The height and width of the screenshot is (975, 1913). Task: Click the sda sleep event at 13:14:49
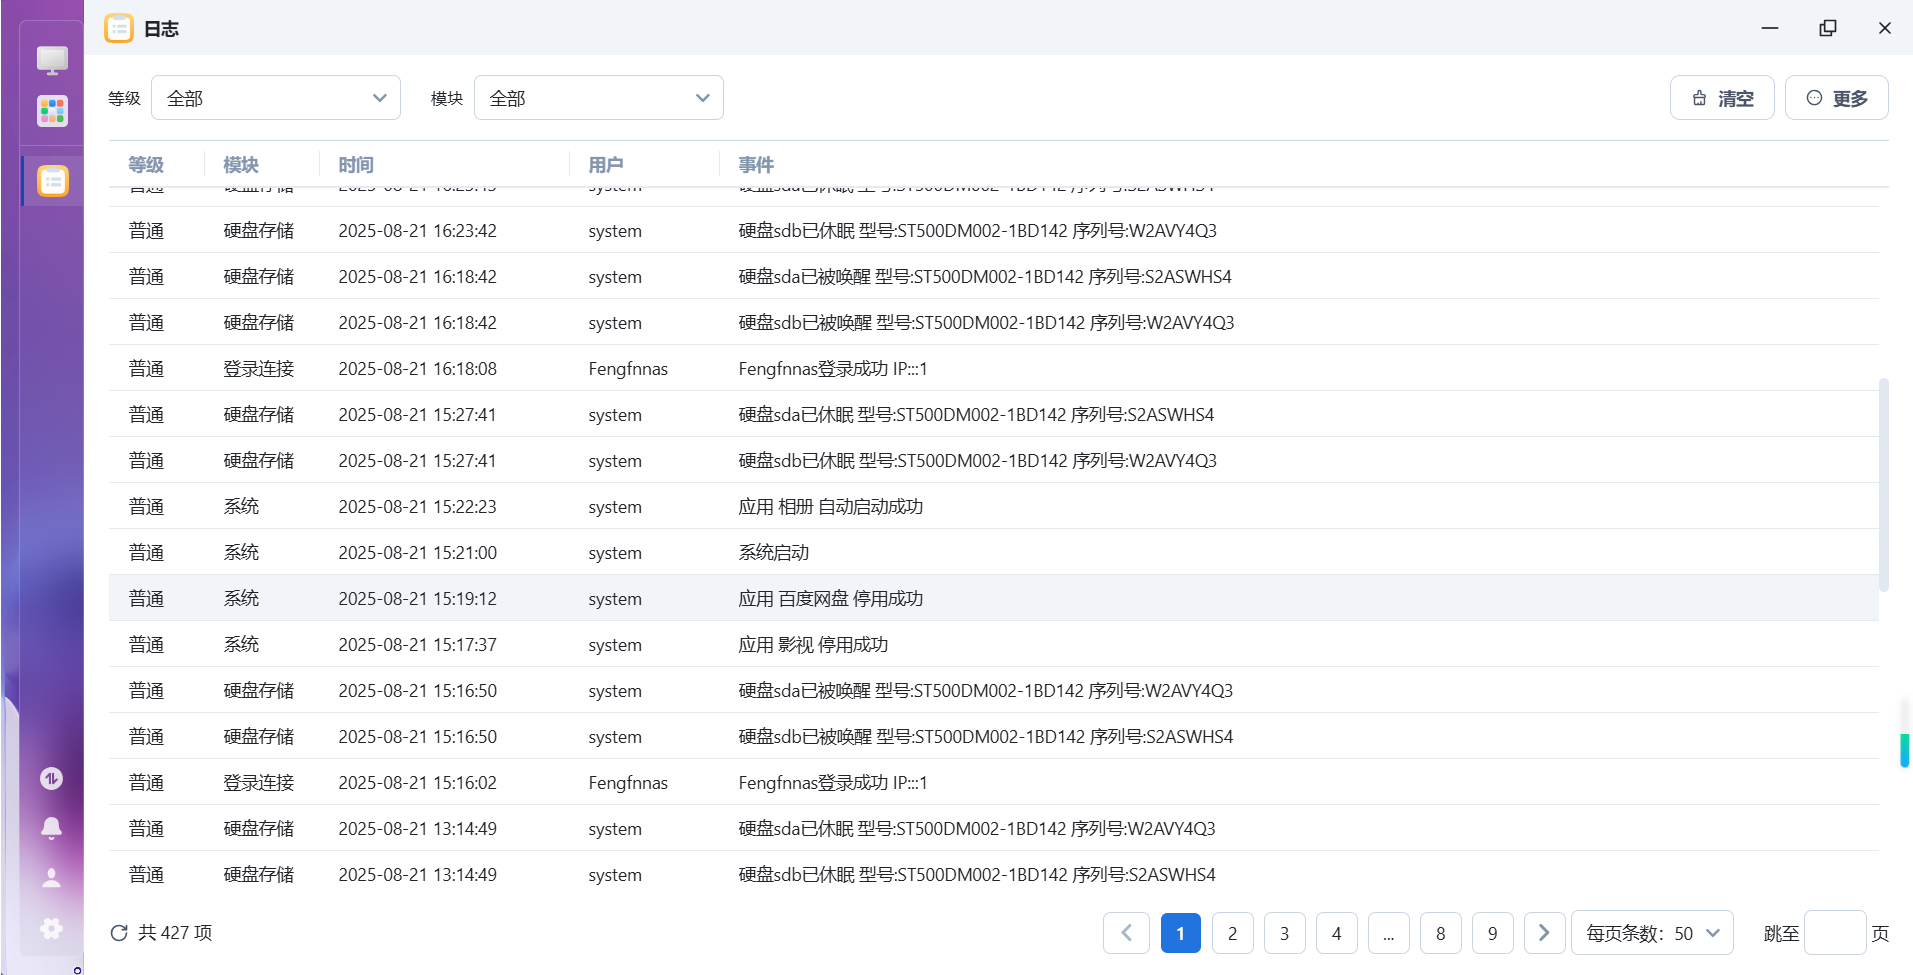[976, 828]
